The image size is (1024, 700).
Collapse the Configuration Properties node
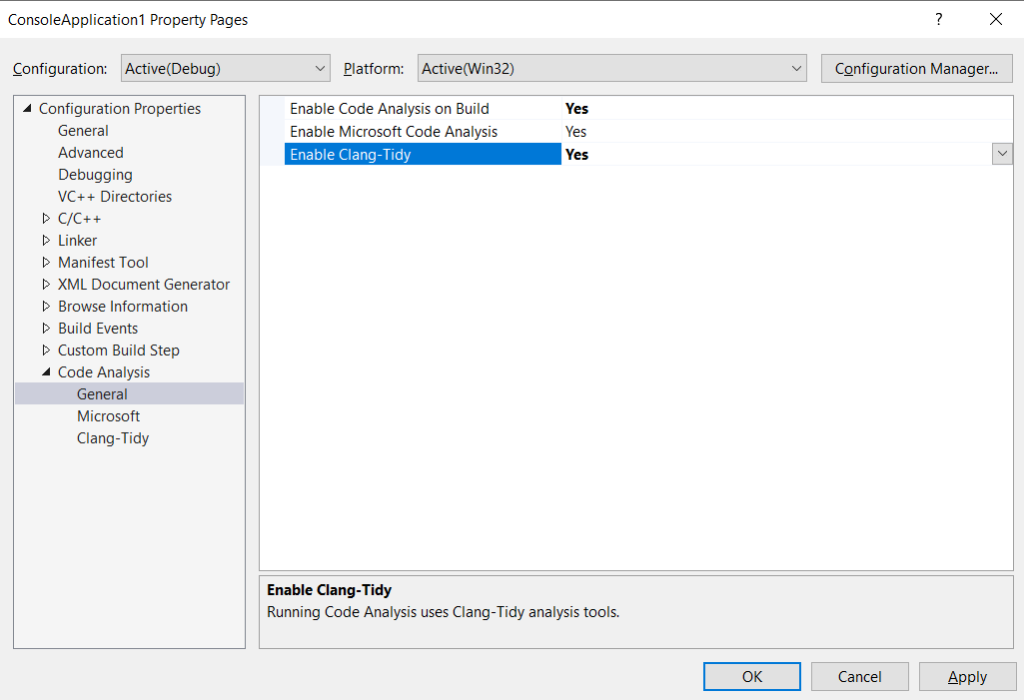click(27, 109)
